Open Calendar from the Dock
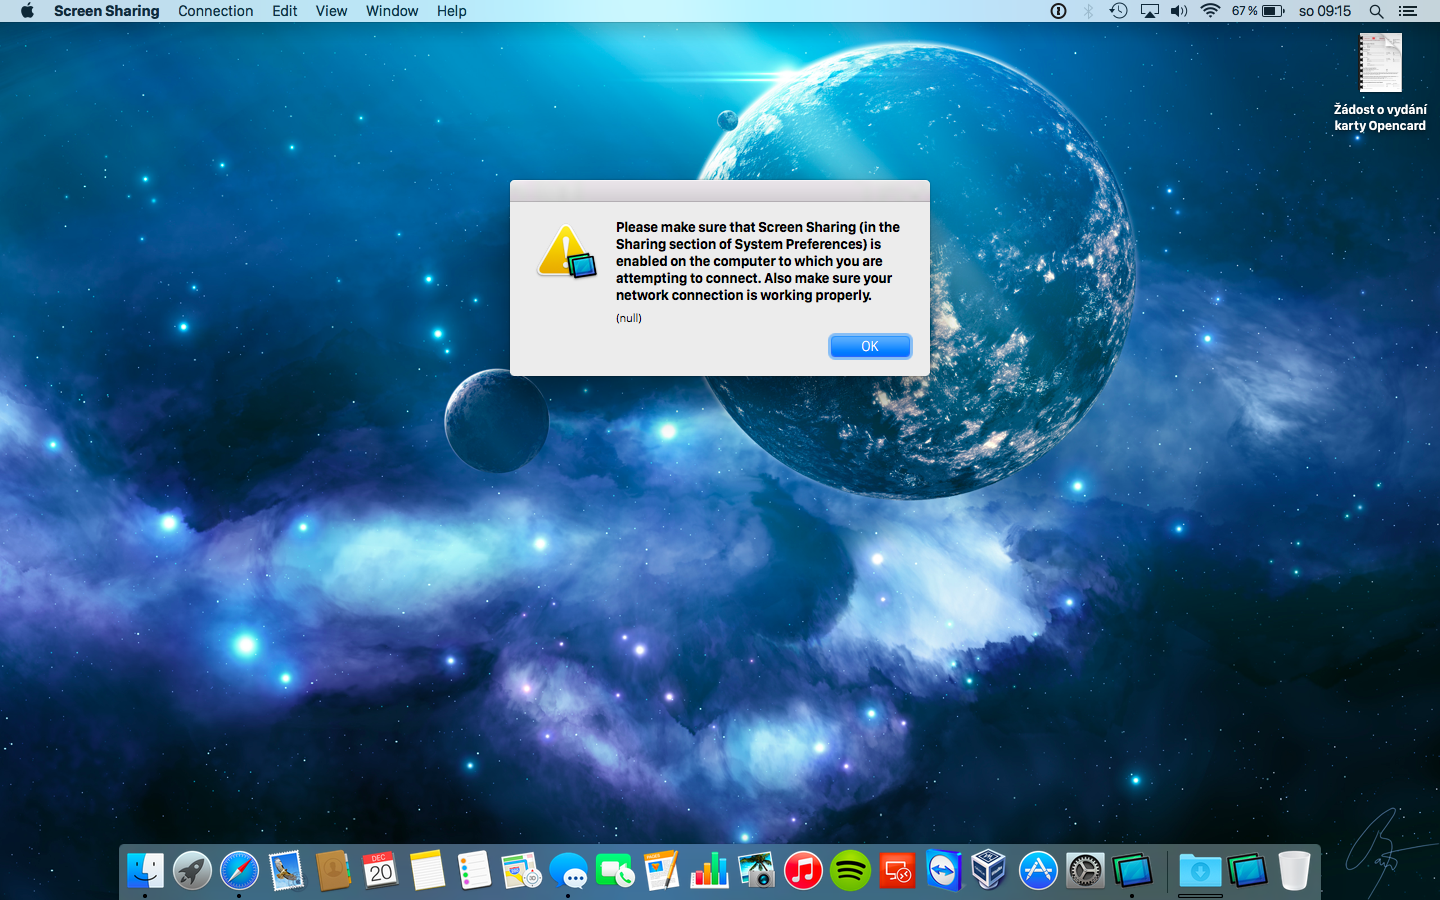1440x900 pixels. tap(380, 871)
